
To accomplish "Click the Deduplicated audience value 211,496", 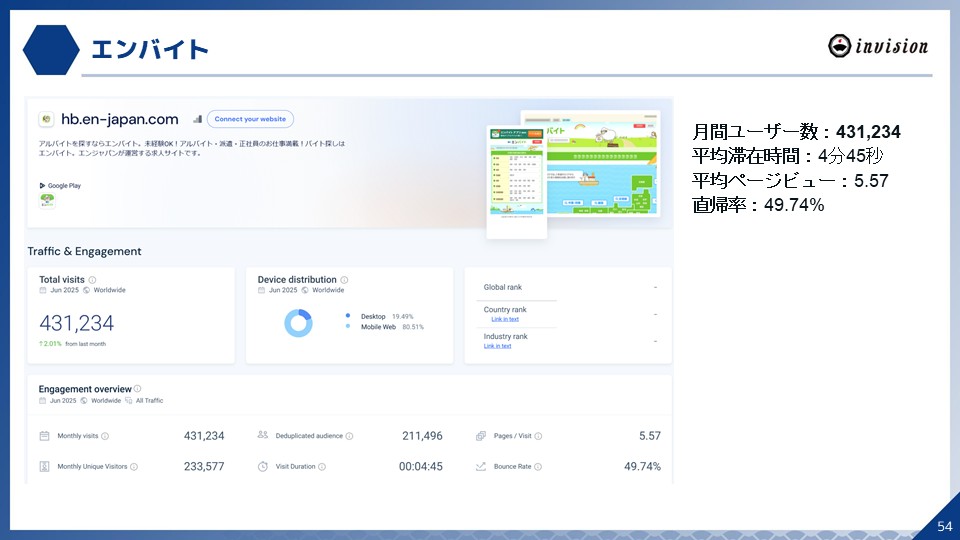I will pyautogui.click(x=422, y=436).
